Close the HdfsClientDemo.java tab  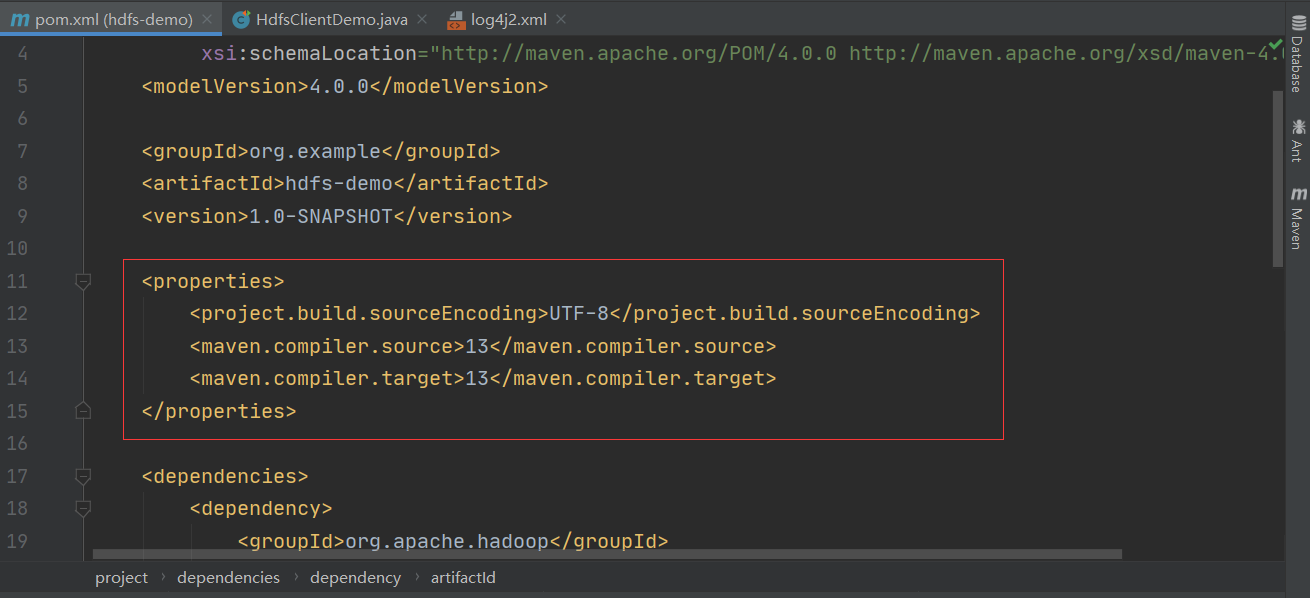(x=422, y=19)
